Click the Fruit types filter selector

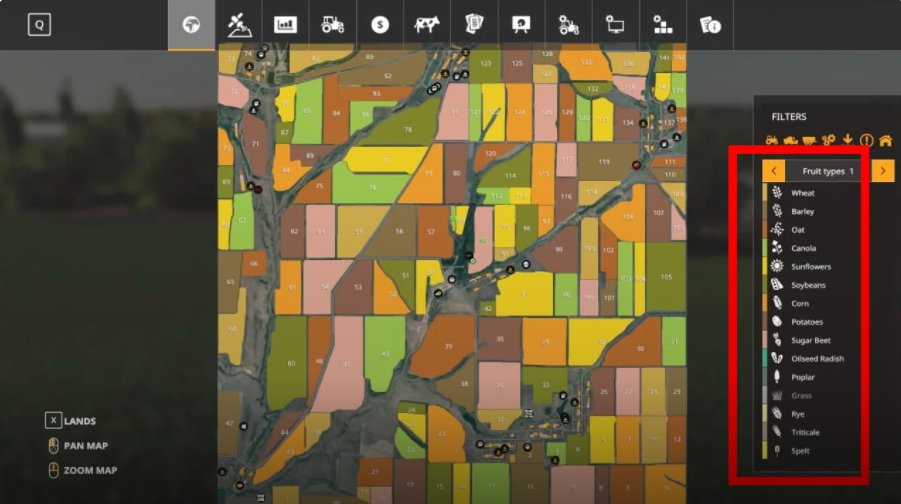(x=828, y=171)
